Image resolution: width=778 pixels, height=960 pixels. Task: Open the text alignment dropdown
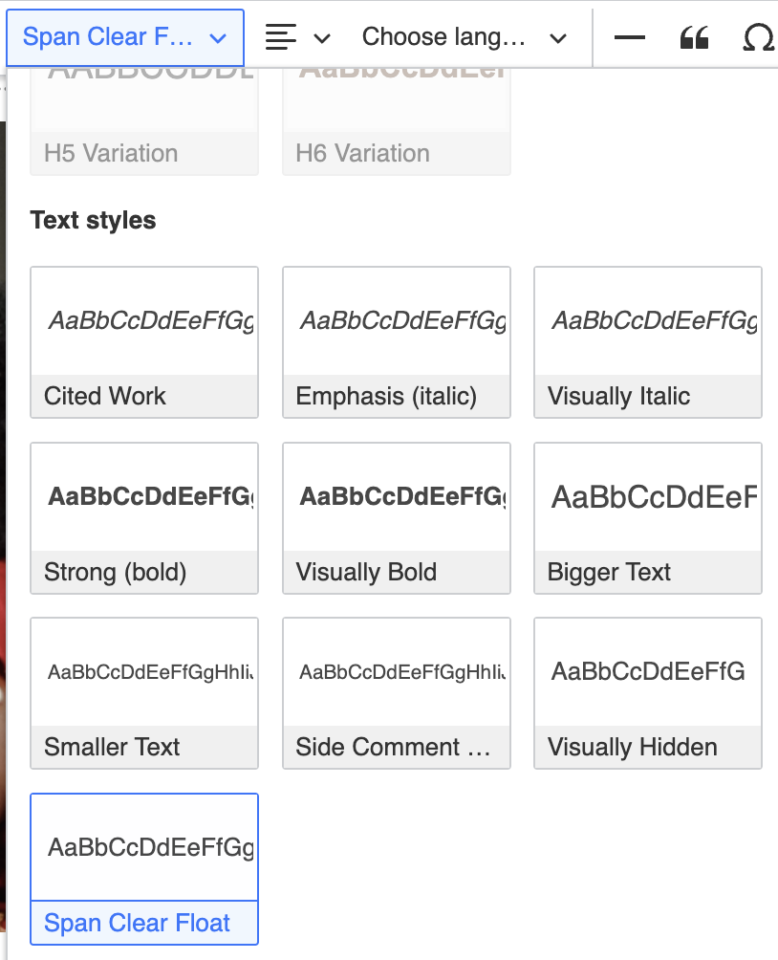(297, 38)
